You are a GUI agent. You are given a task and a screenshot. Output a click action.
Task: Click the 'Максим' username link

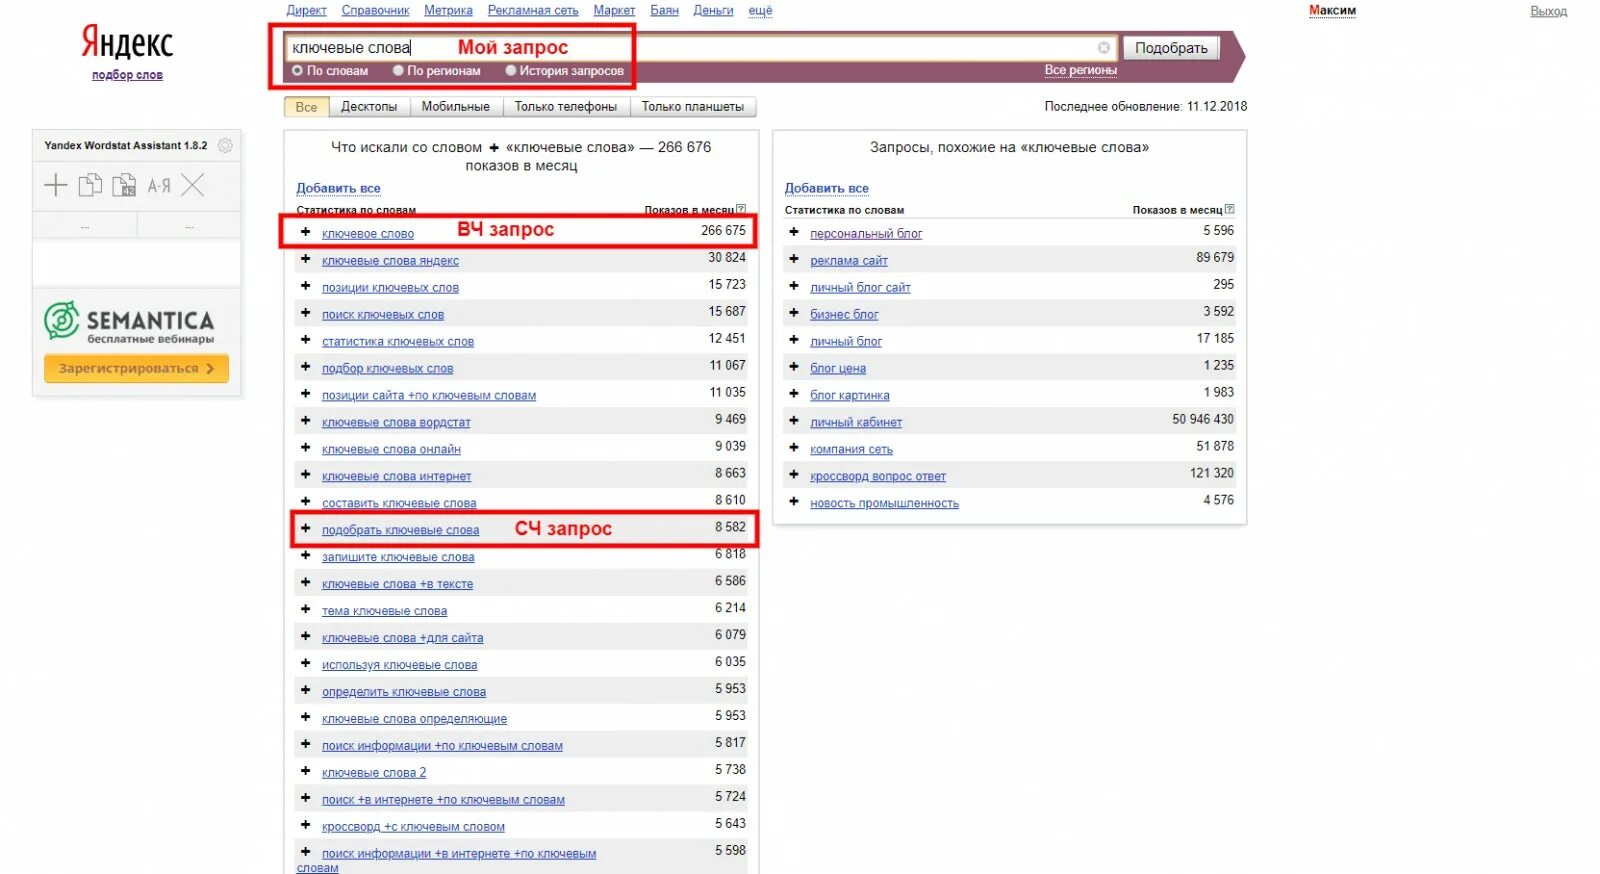tap(1332, 11)
